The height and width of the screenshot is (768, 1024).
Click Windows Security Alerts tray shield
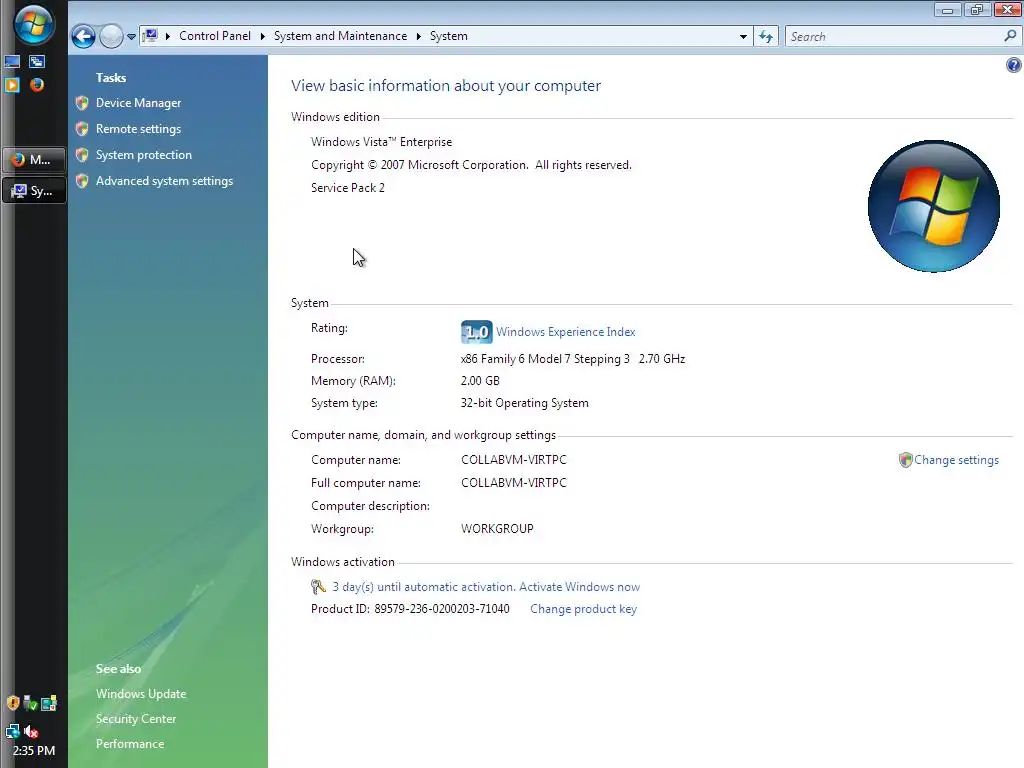click(12, 703)
